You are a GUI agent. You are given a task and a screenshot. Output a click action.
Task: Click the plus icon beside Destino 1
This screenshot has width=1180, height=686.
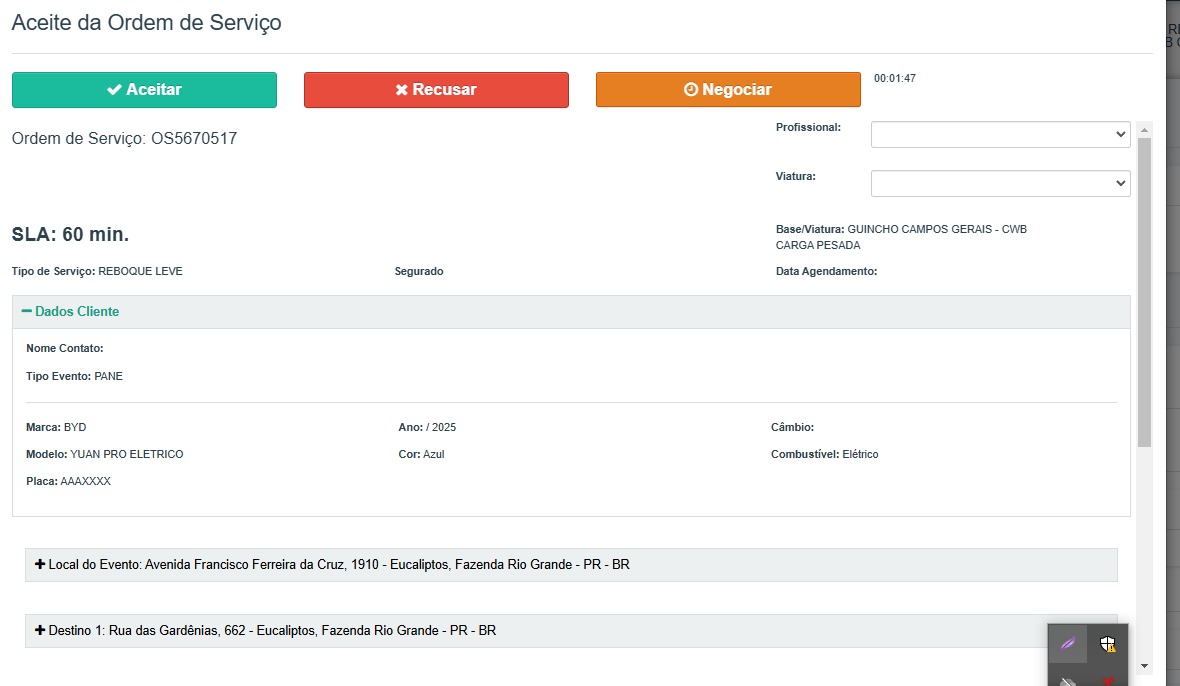click(x=40, y=631)
